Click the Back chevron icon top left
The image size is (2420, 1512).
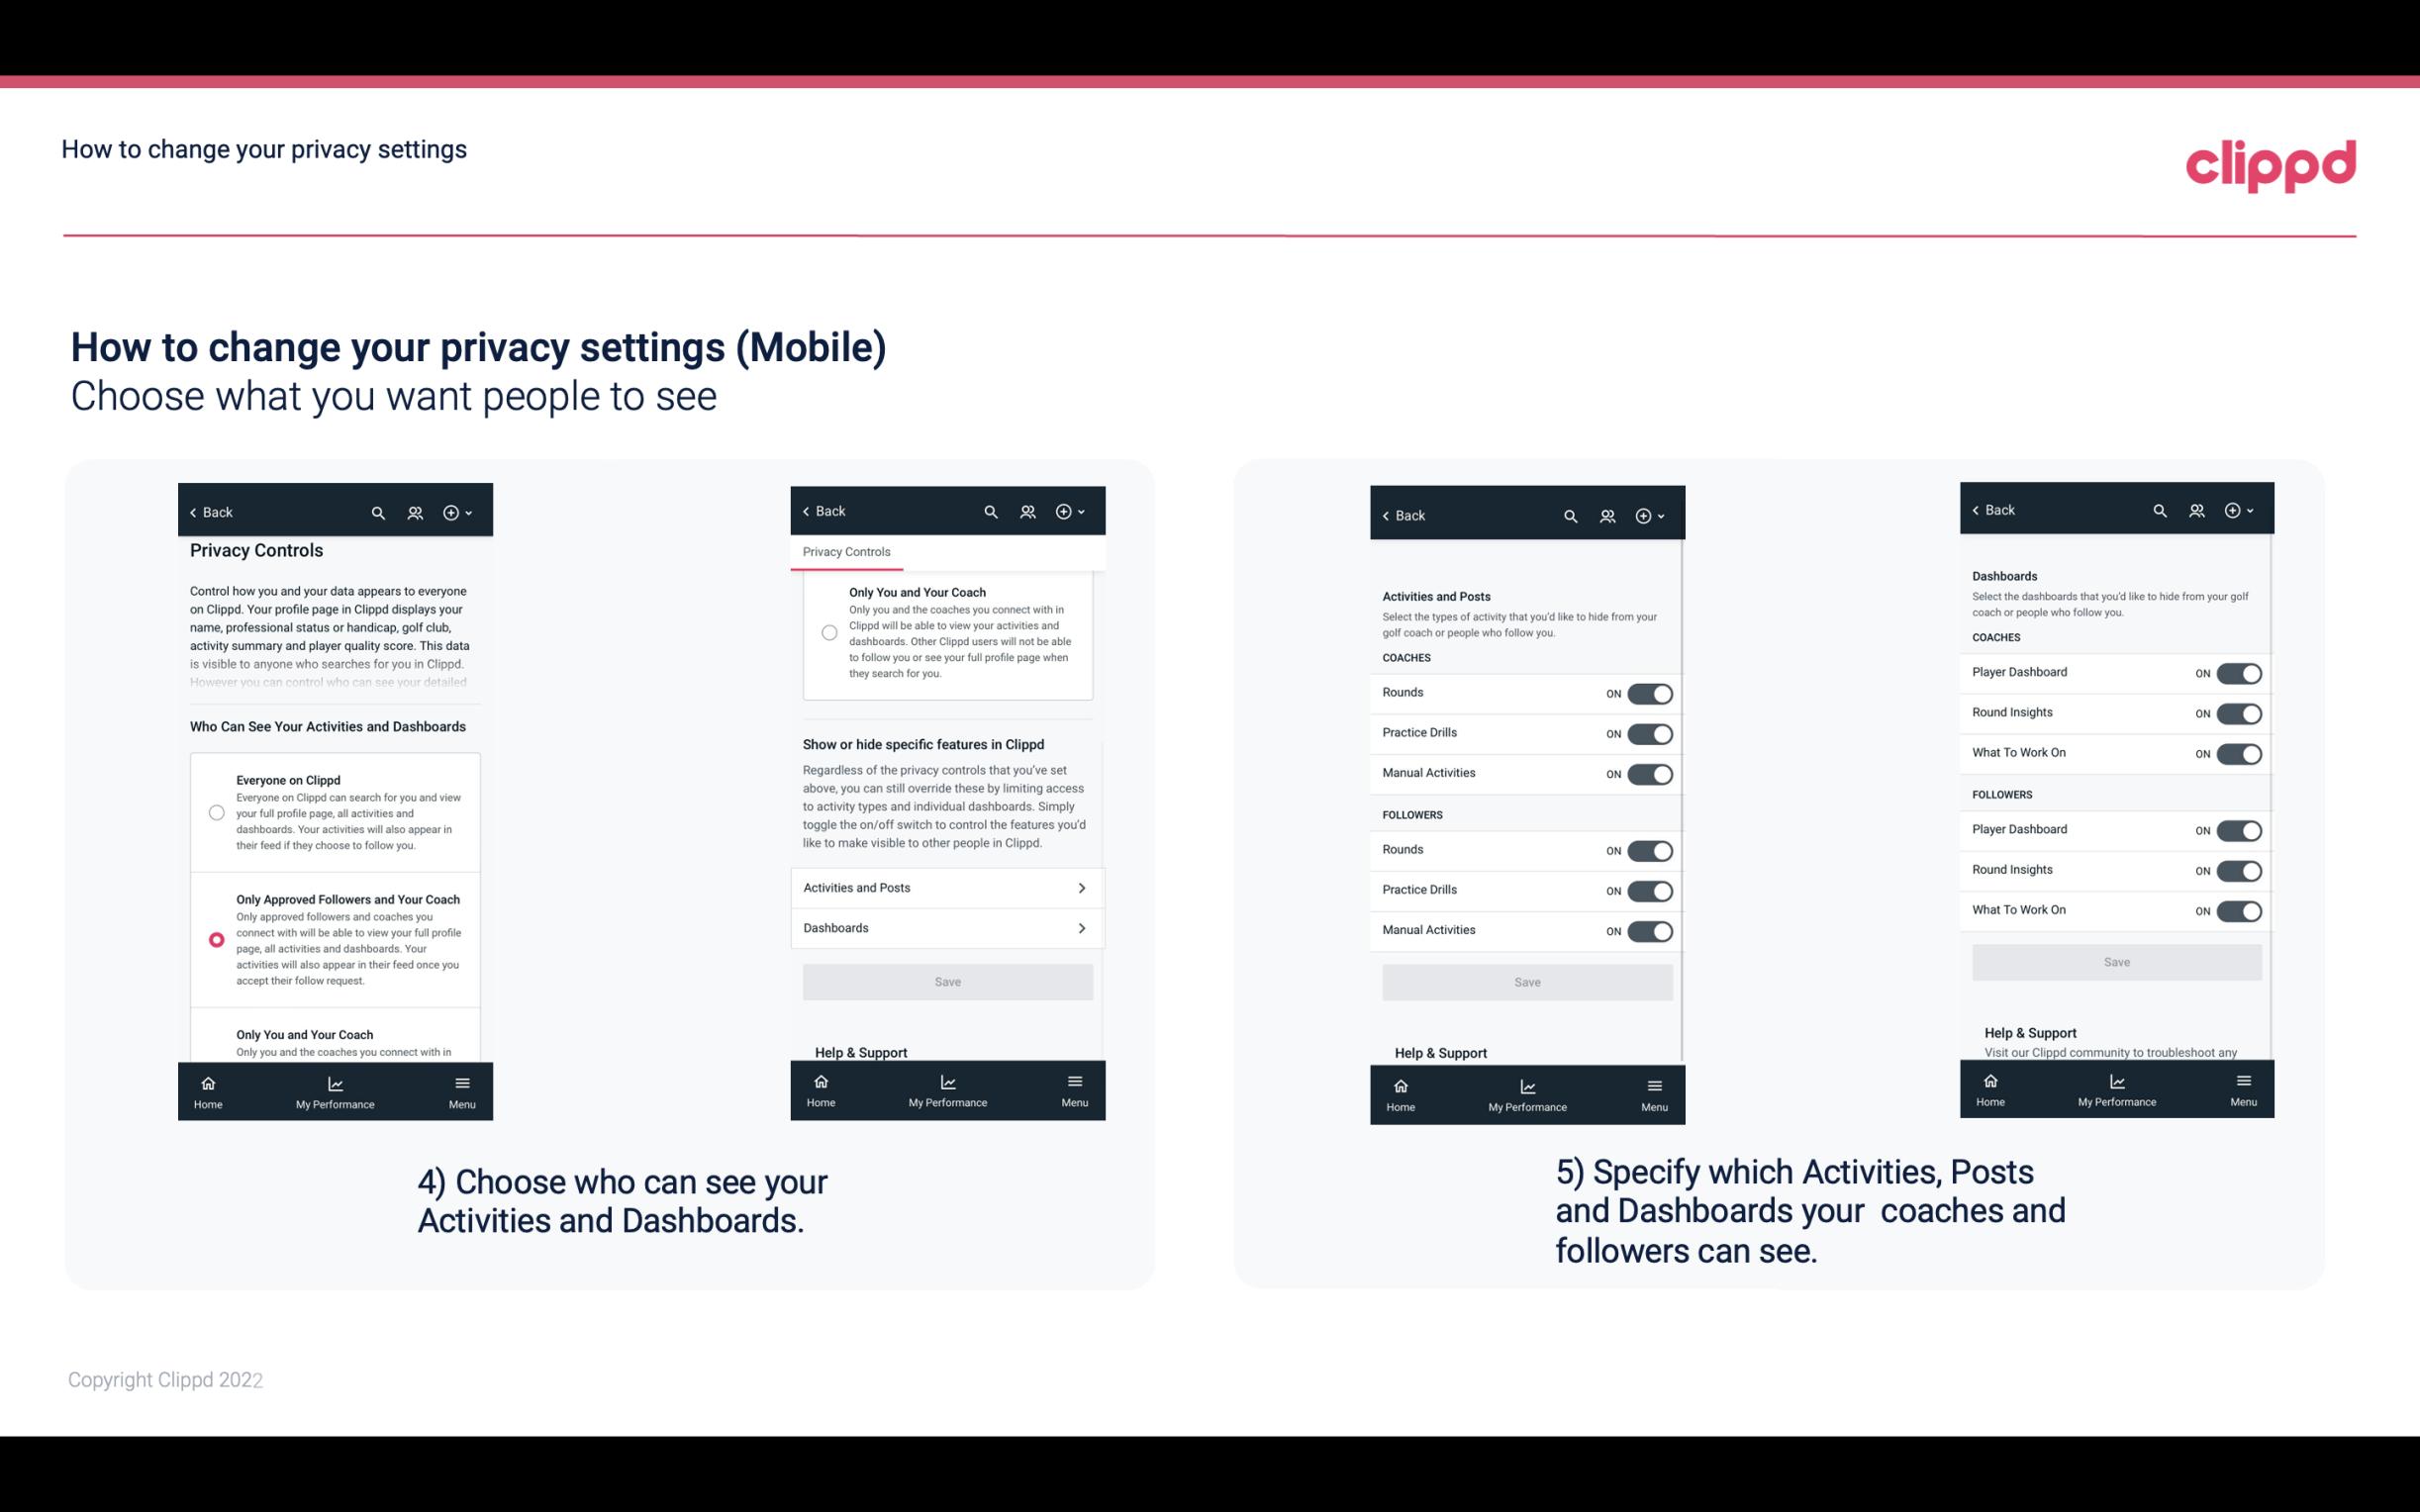193,511
